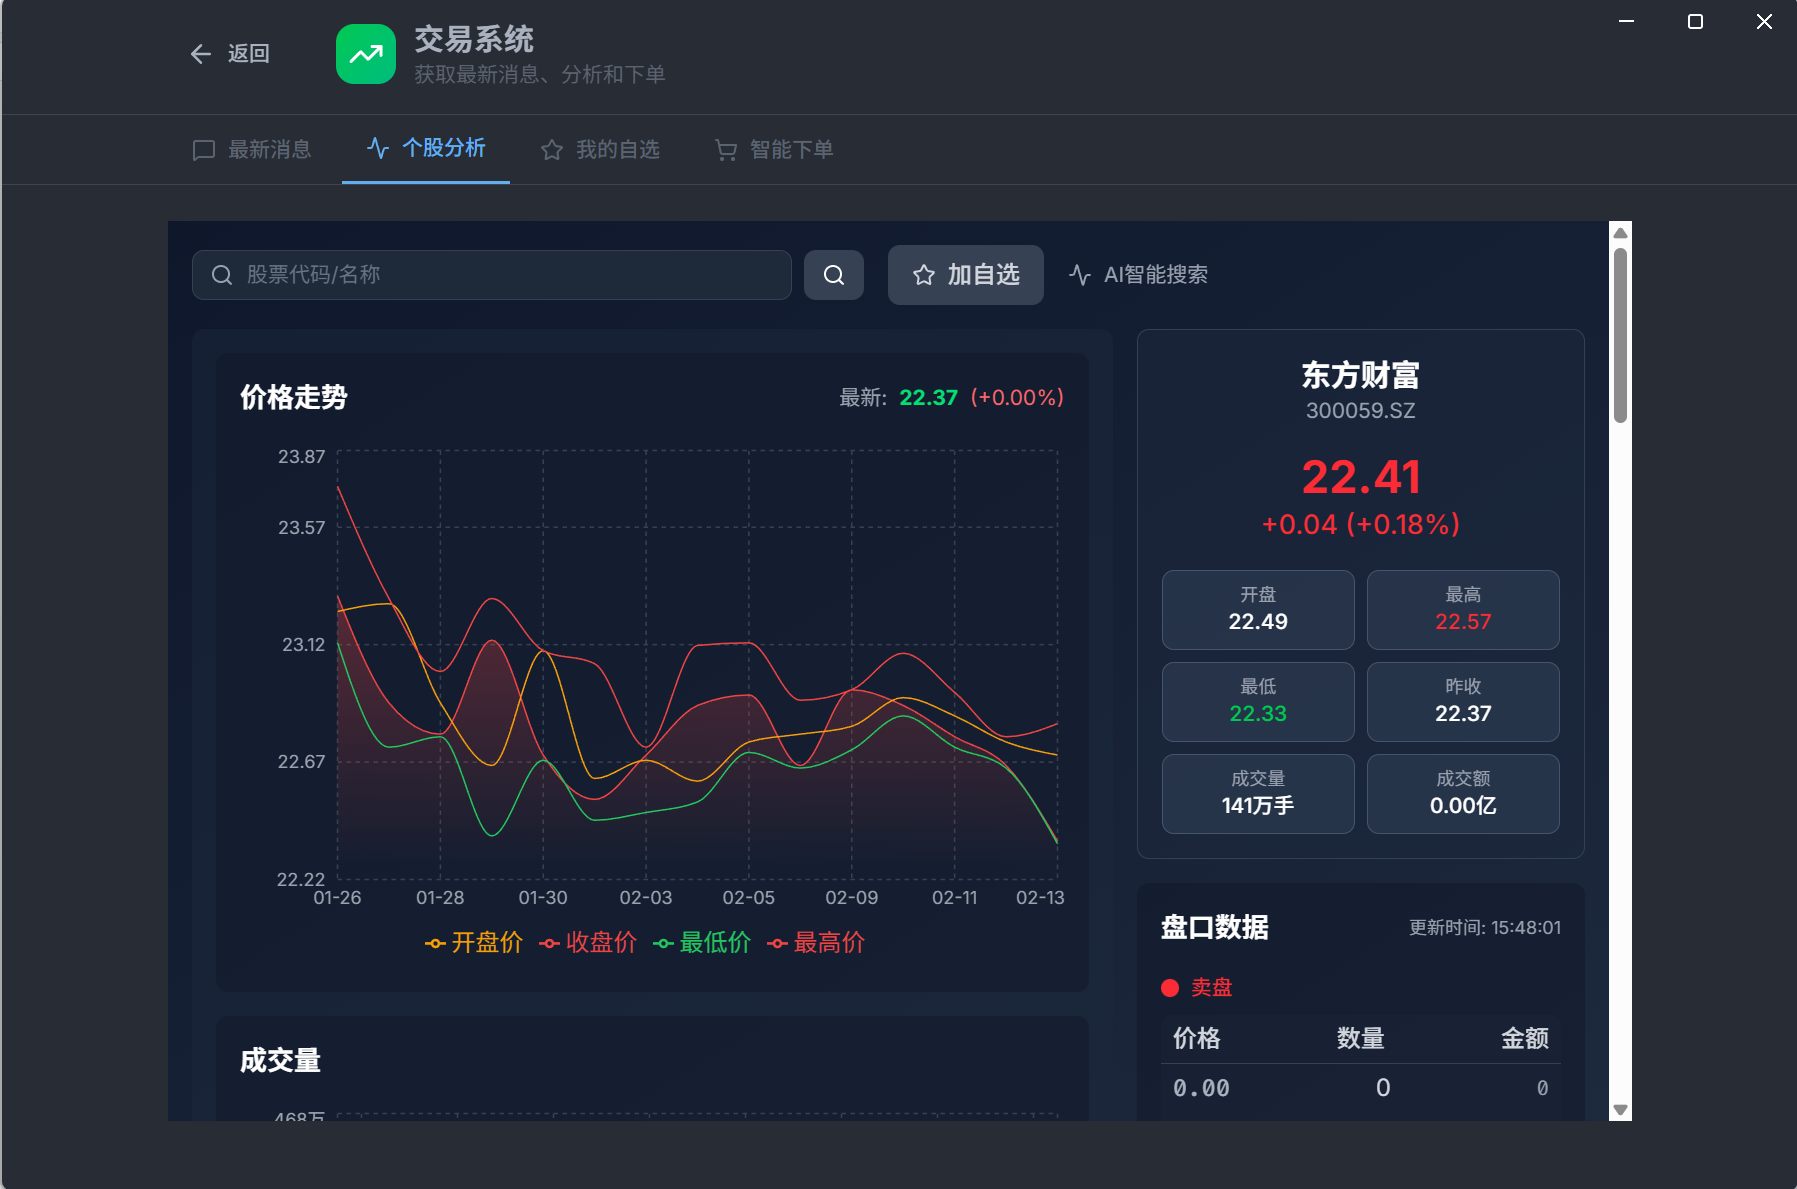Viewport: 1797px width, 1189px height.
Task: Toggle the 开盘价 legend series
Action: (x=474, y=943)
